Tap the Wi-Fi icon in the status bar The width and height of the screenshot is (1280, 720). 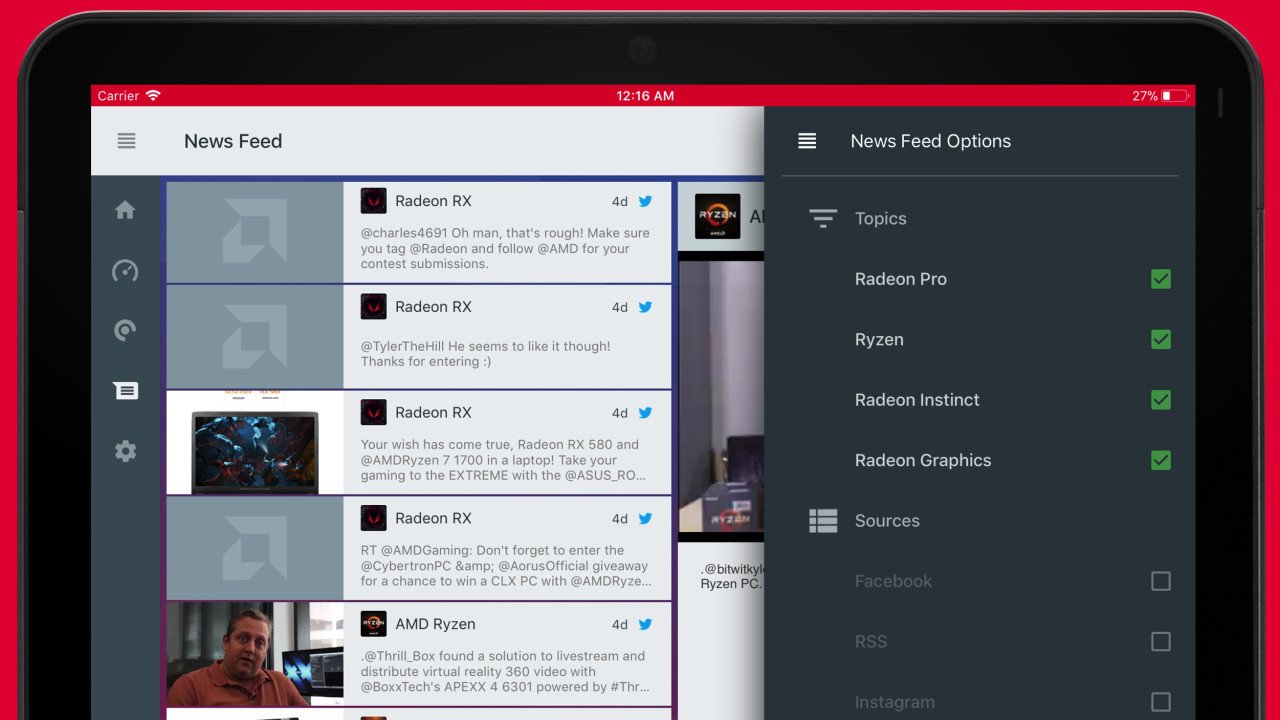coord(153,96)
